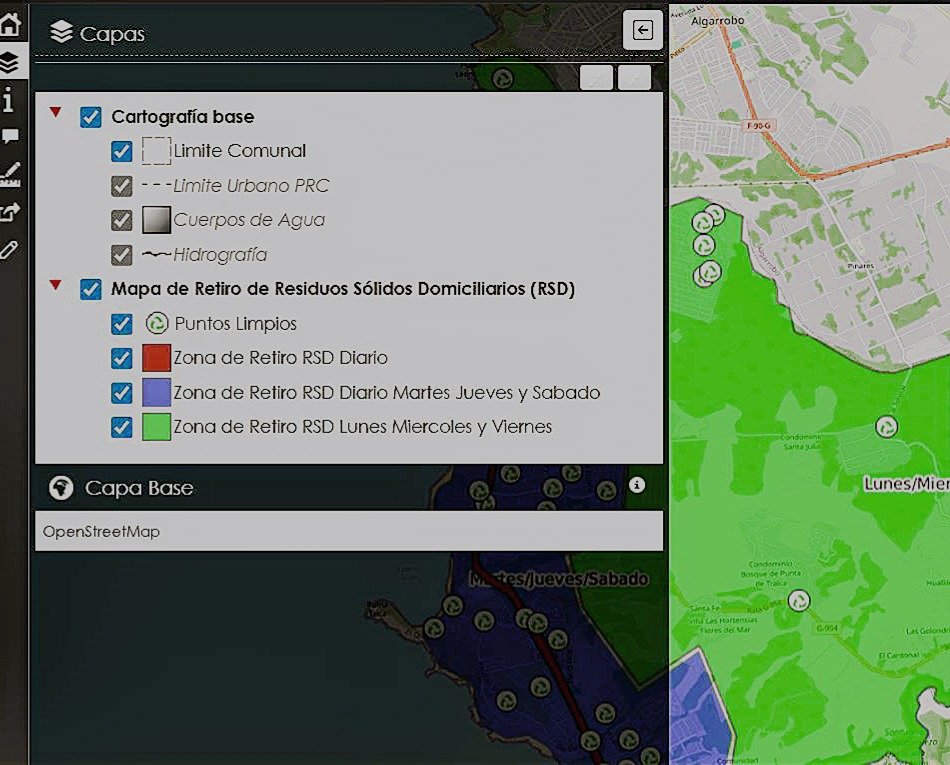Click the speech bubble popup icon

(x=10, y=137)
